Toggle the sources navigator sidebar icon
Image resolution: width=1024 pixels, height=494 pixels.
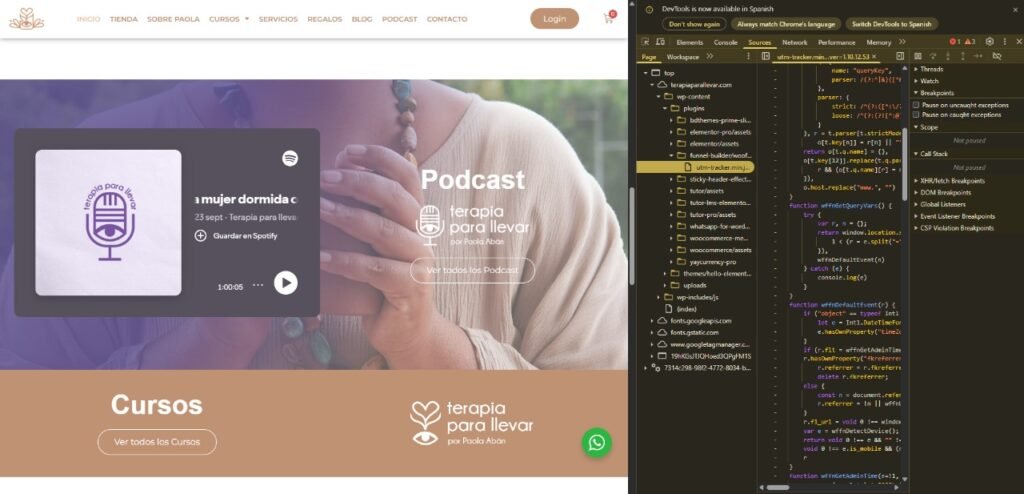click(766, 57)
